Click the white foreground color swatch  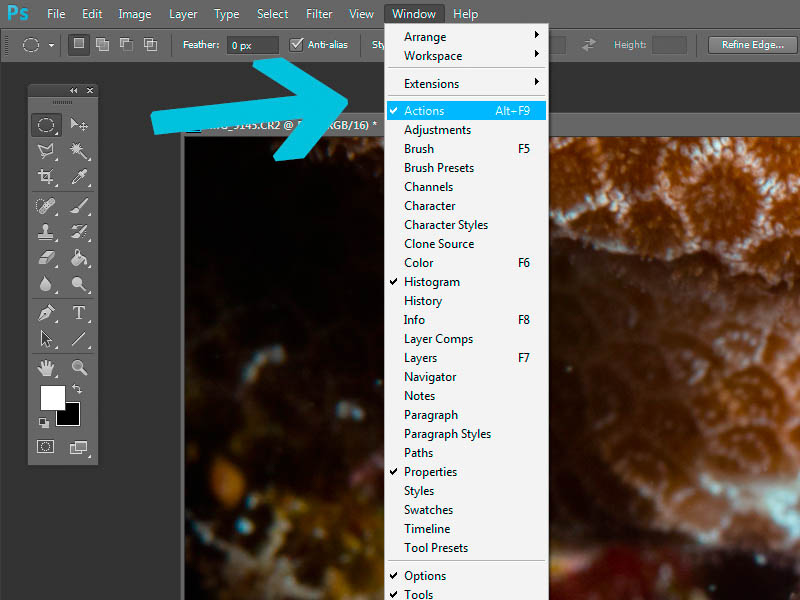[51, 397]
